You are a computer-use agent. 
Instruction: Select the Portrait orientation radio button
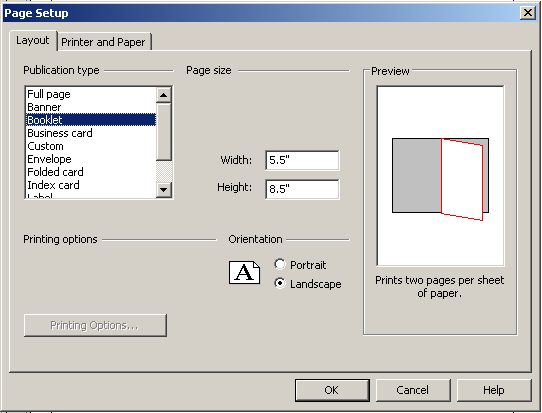(280, 264)
